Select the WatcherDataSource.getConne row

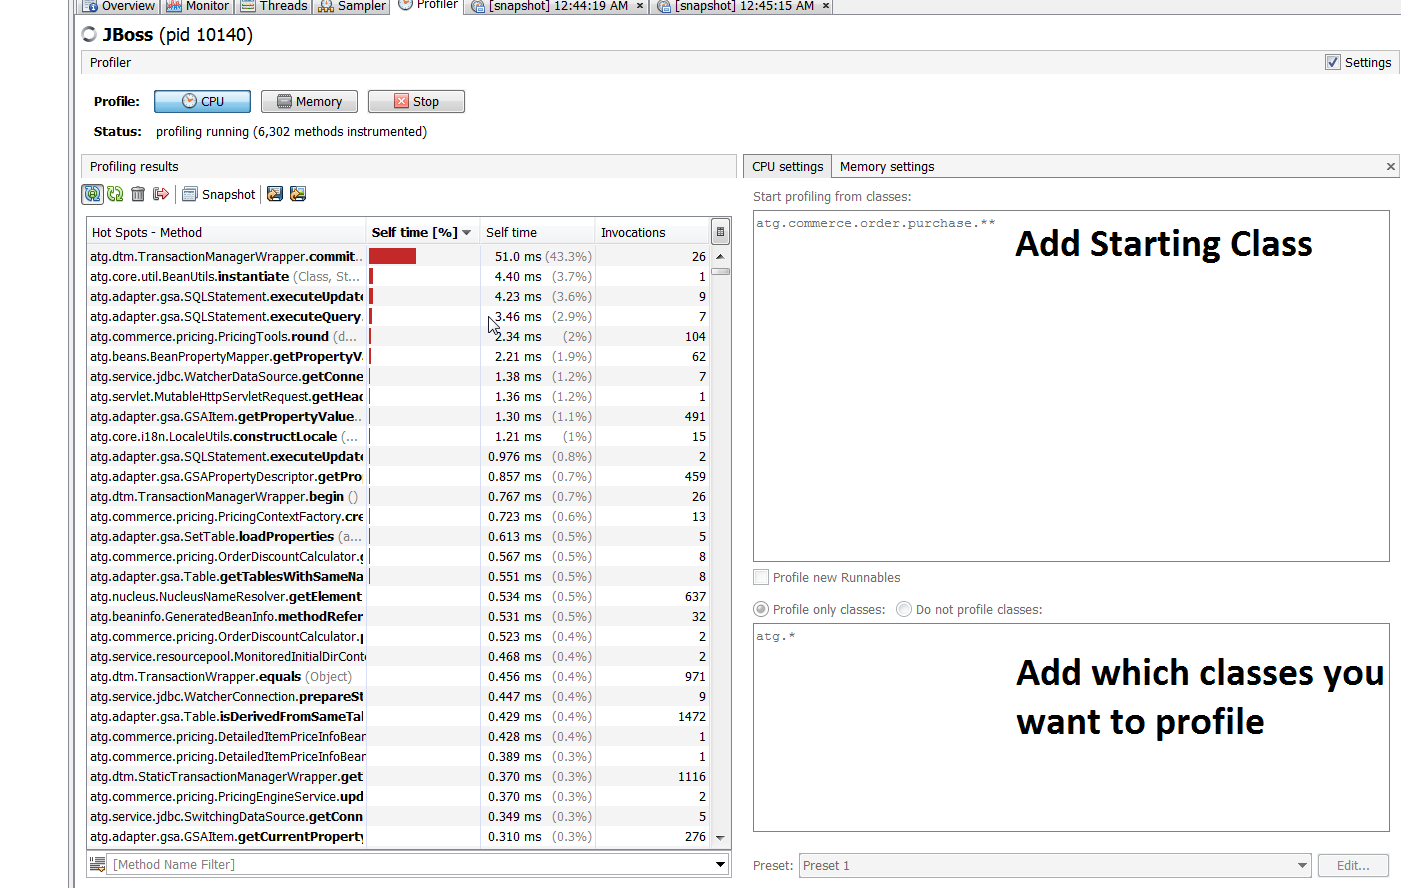tap(398, 376)
